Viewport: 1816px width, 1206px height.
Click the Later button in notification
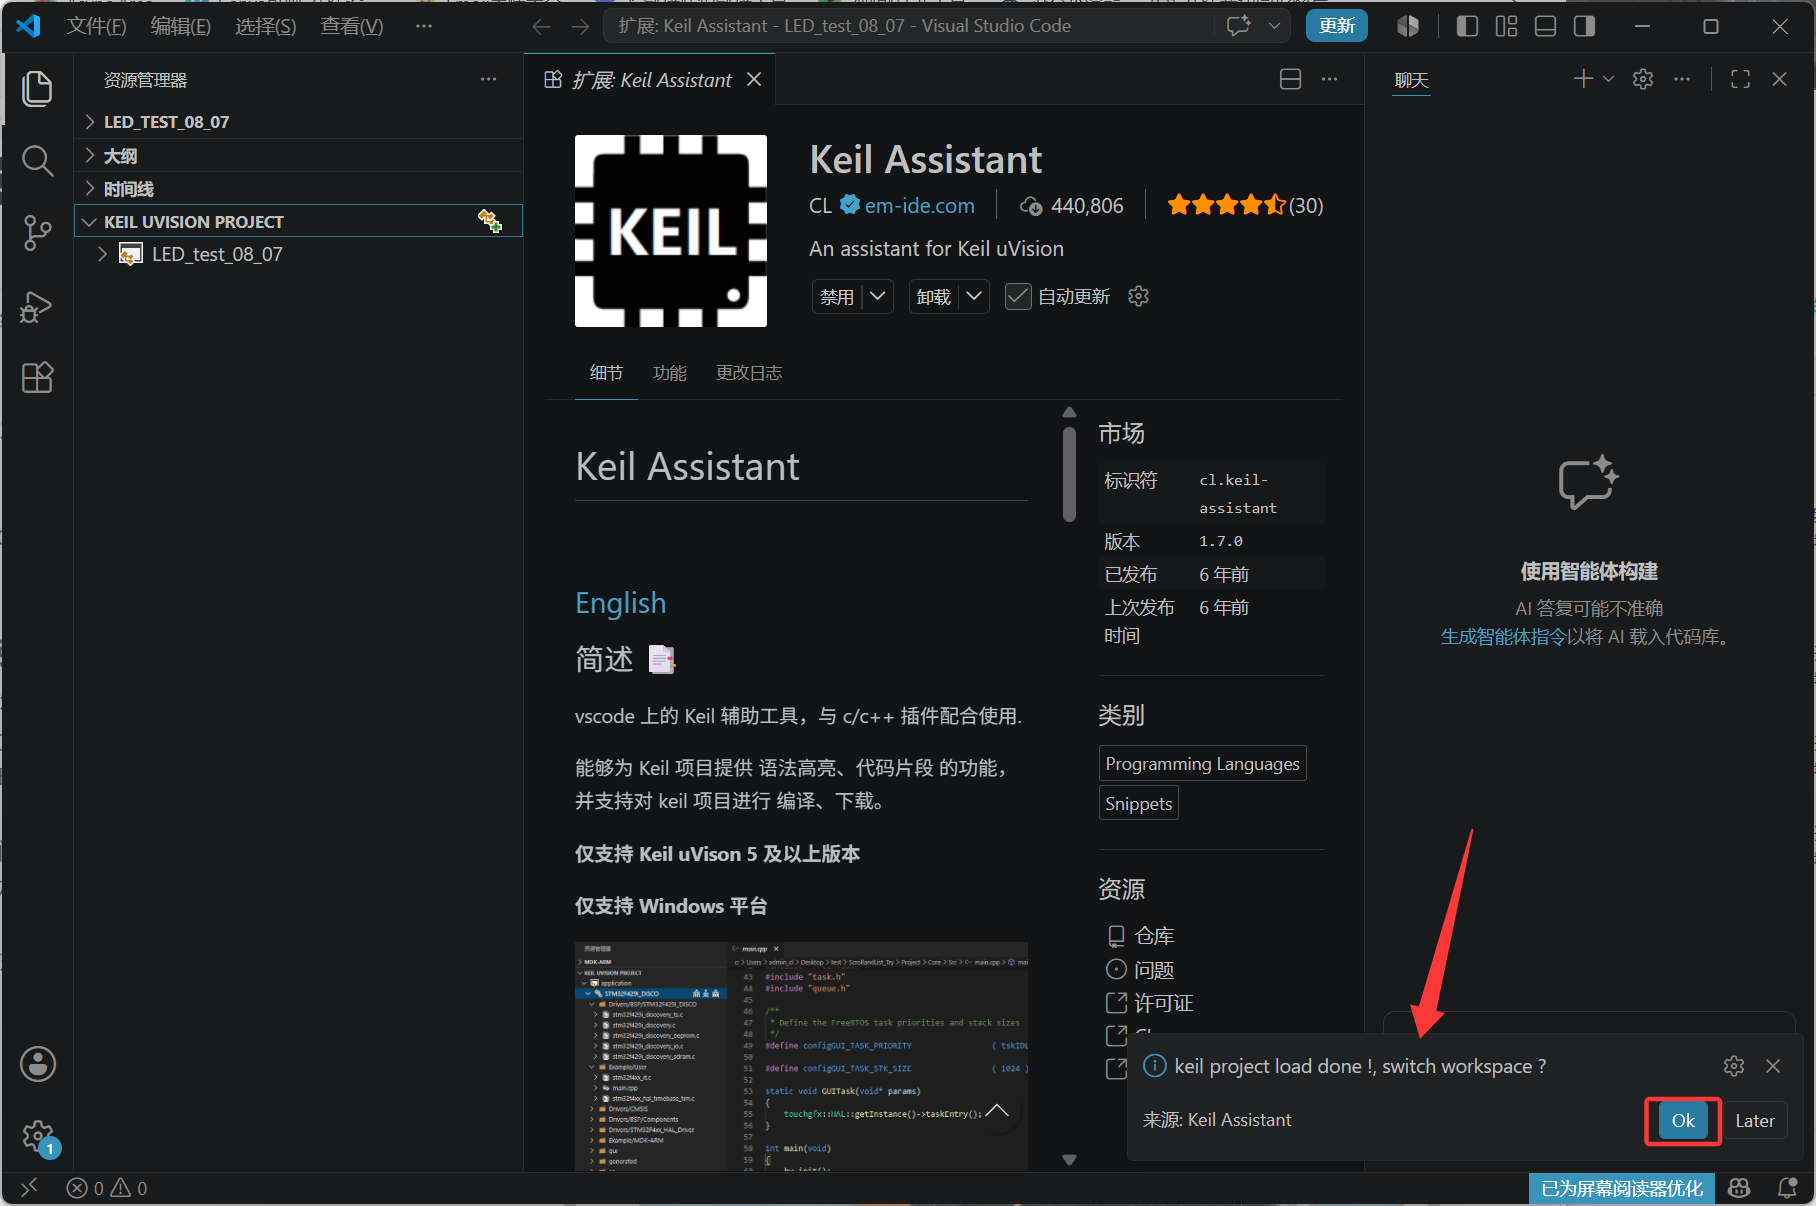point(1755,1121)
